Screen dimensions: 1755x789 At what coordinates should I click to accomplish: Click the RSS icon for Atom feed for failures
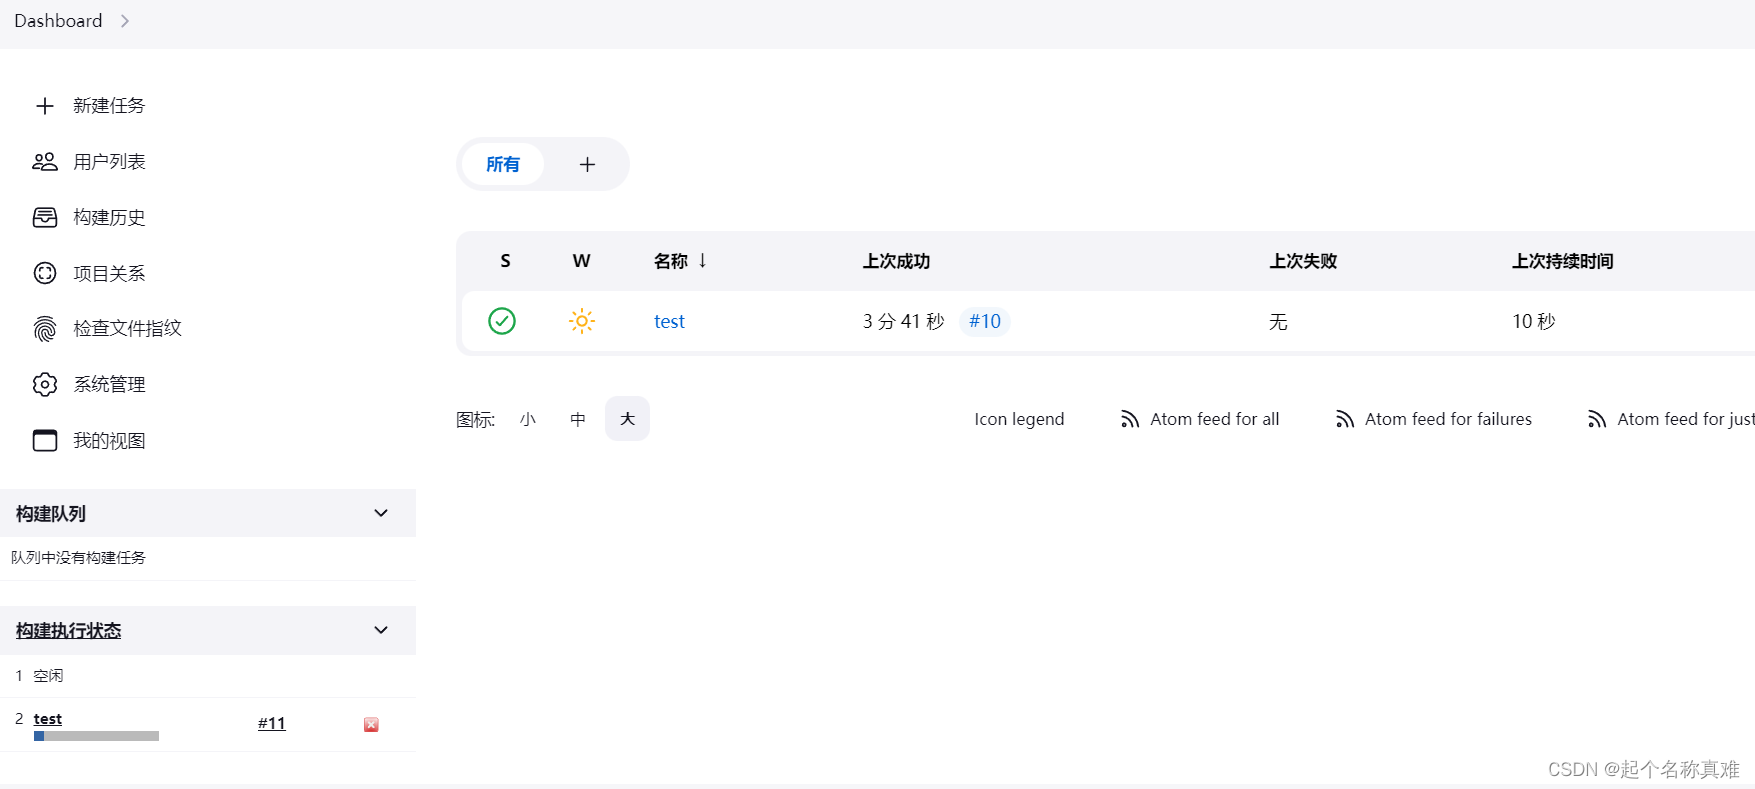click(x=1345, y=419)
